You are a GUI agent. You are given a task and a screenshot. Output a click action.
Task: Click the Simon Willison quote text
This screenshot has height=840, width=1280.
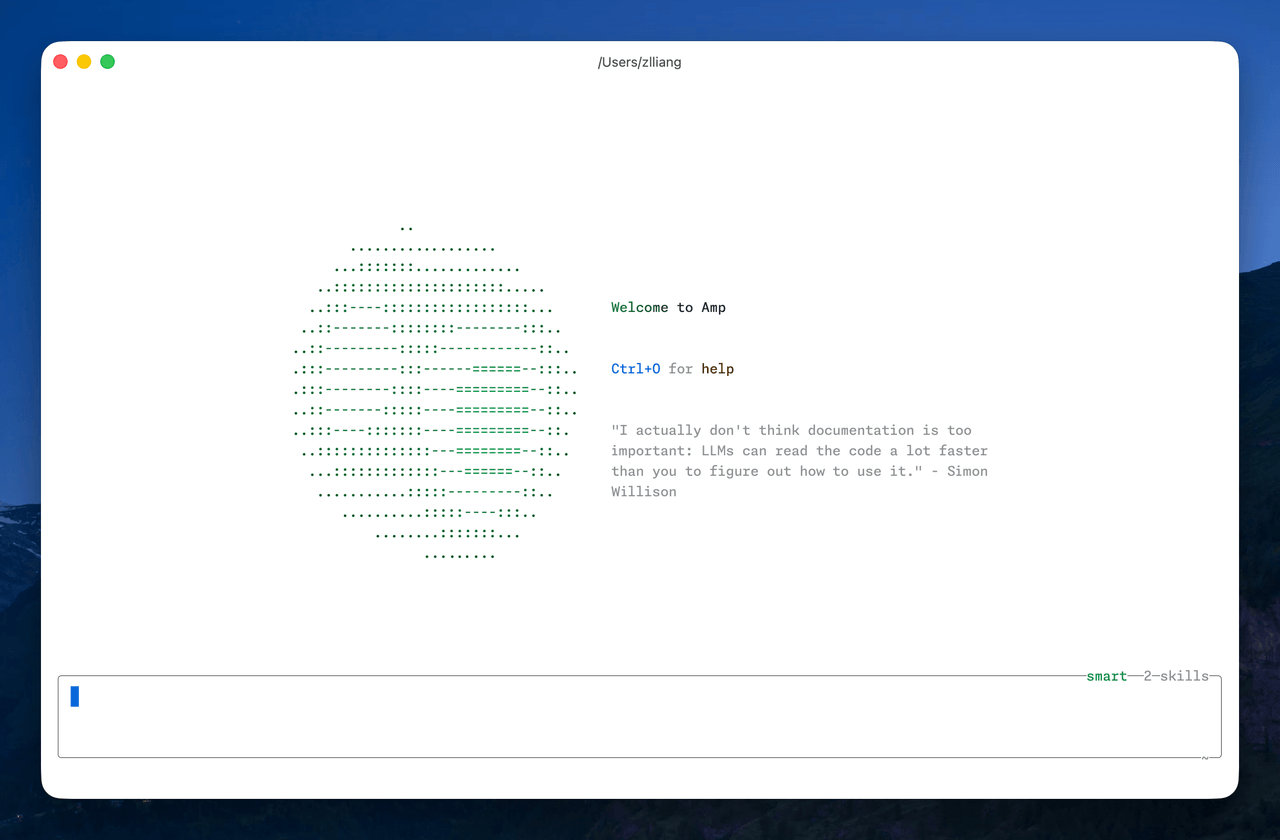pyautogui.click(x=799, y=461)
